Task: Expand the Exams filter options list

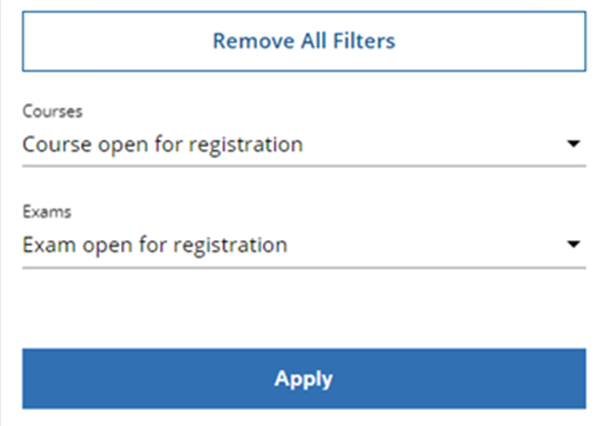Action: point(573,244)
